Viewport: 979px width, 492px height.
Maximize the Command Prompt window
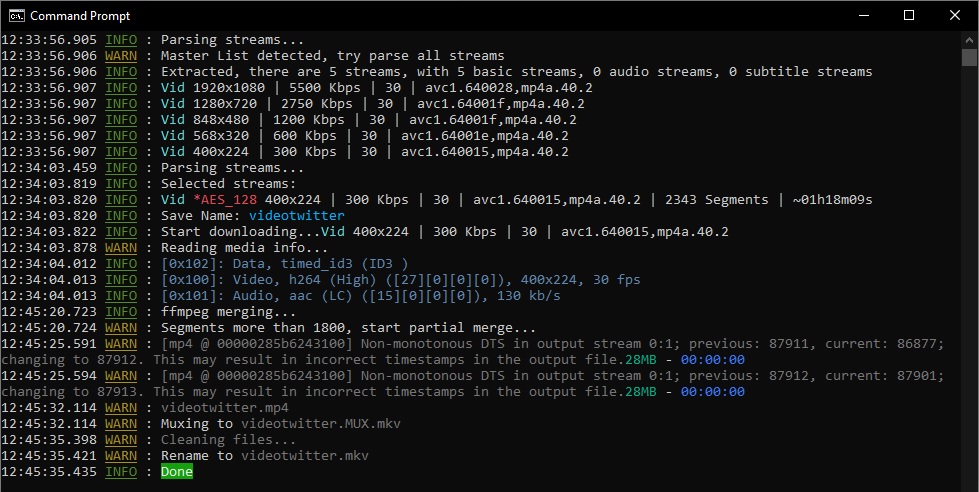pyautogui.click(x=909, y=16)
